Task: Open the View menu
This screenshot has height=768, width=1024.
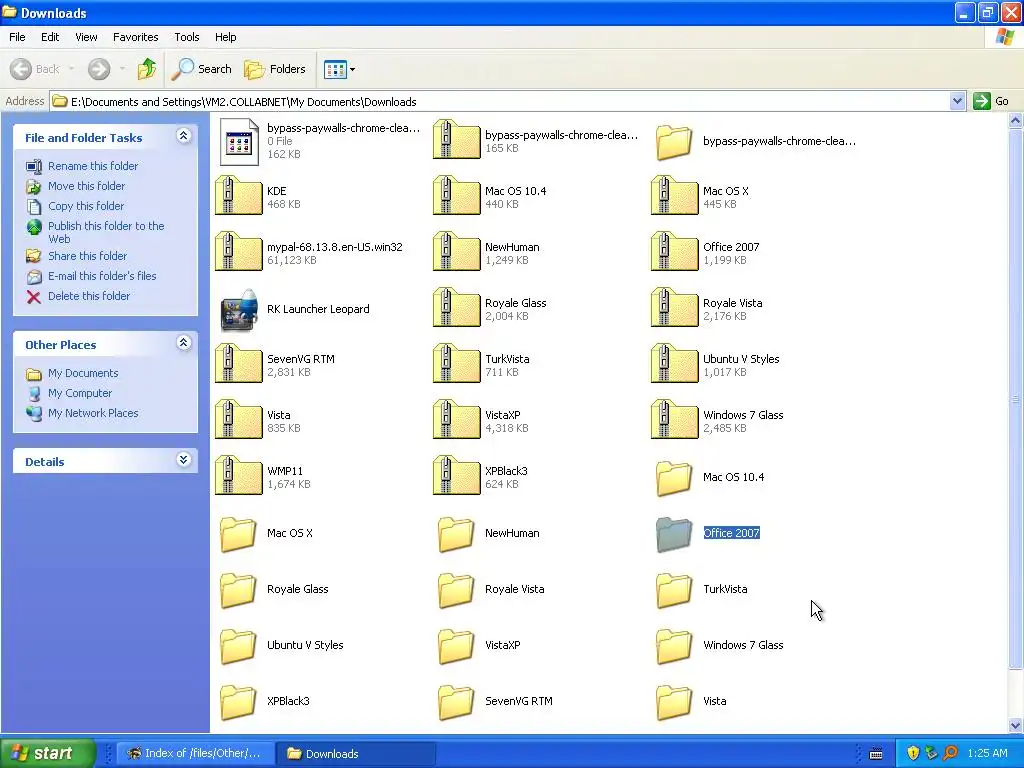Action: click(86, 37)
